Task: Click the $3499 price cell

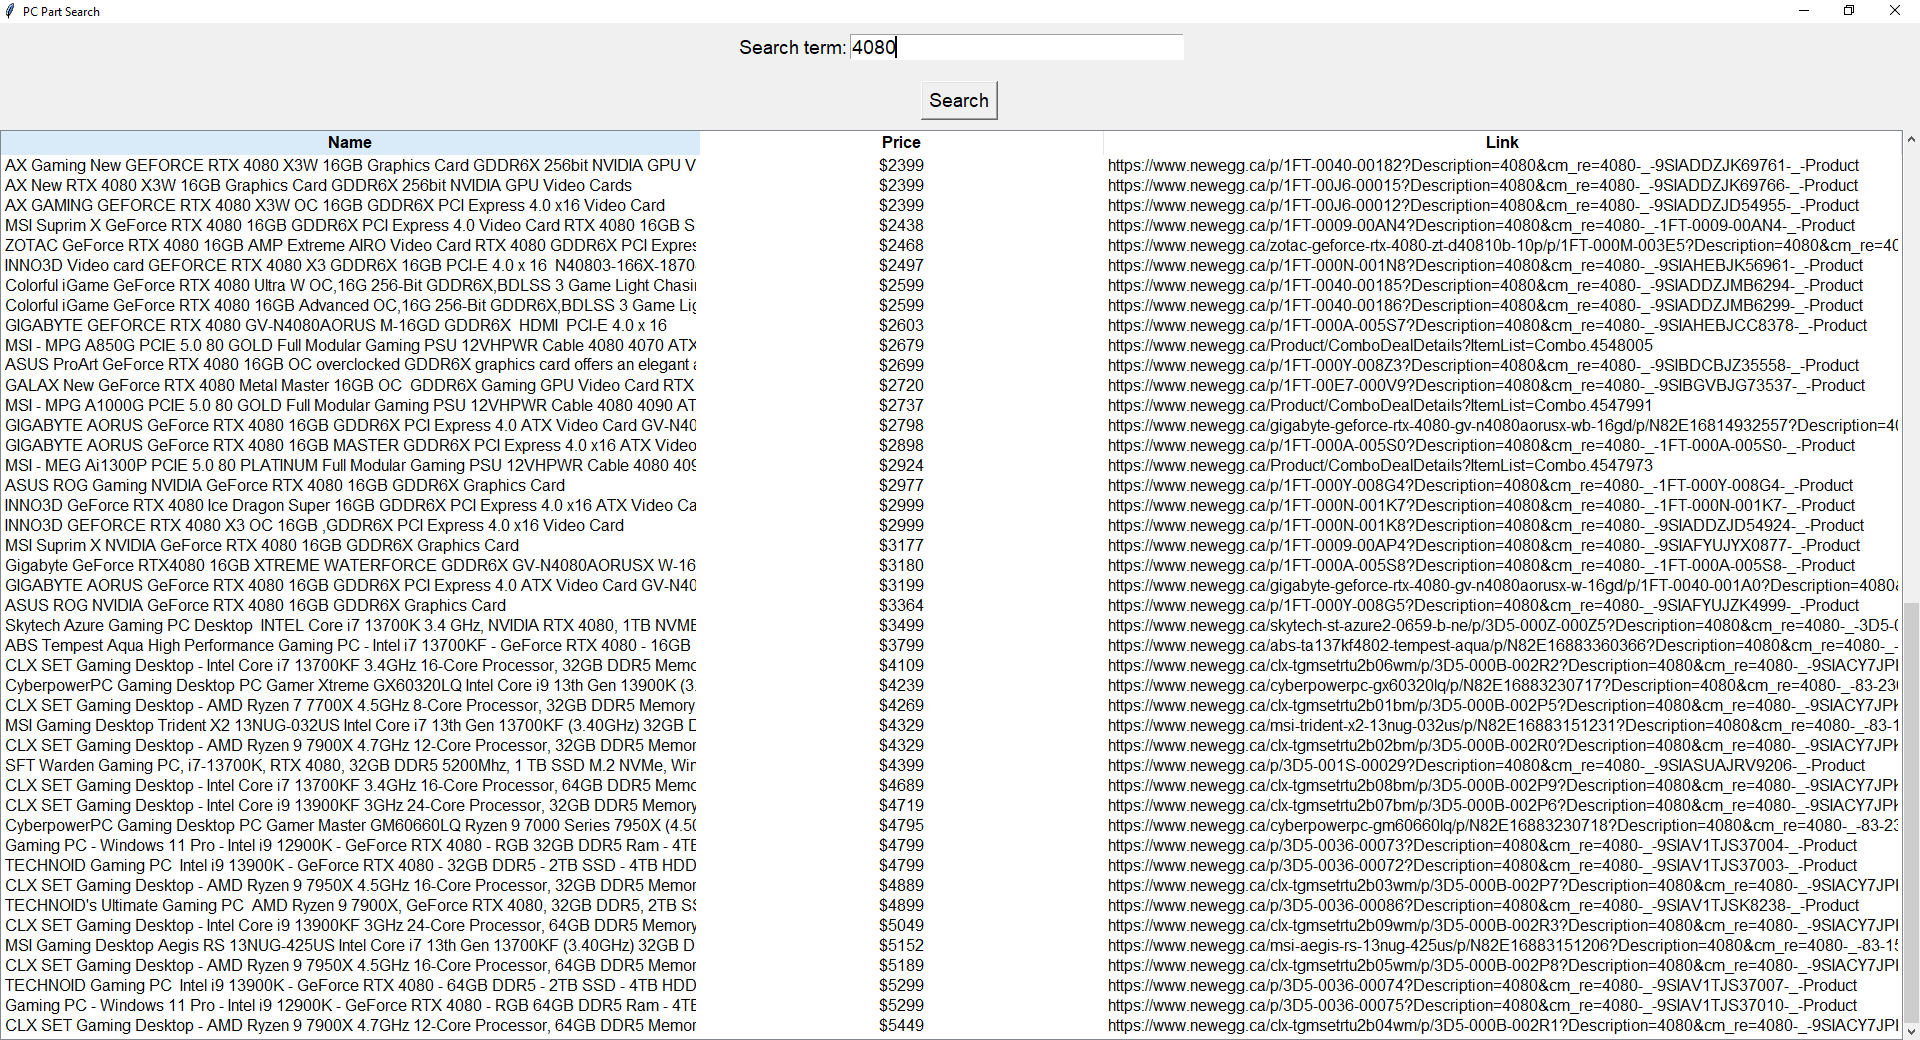Action: click(x=901, y=625)
